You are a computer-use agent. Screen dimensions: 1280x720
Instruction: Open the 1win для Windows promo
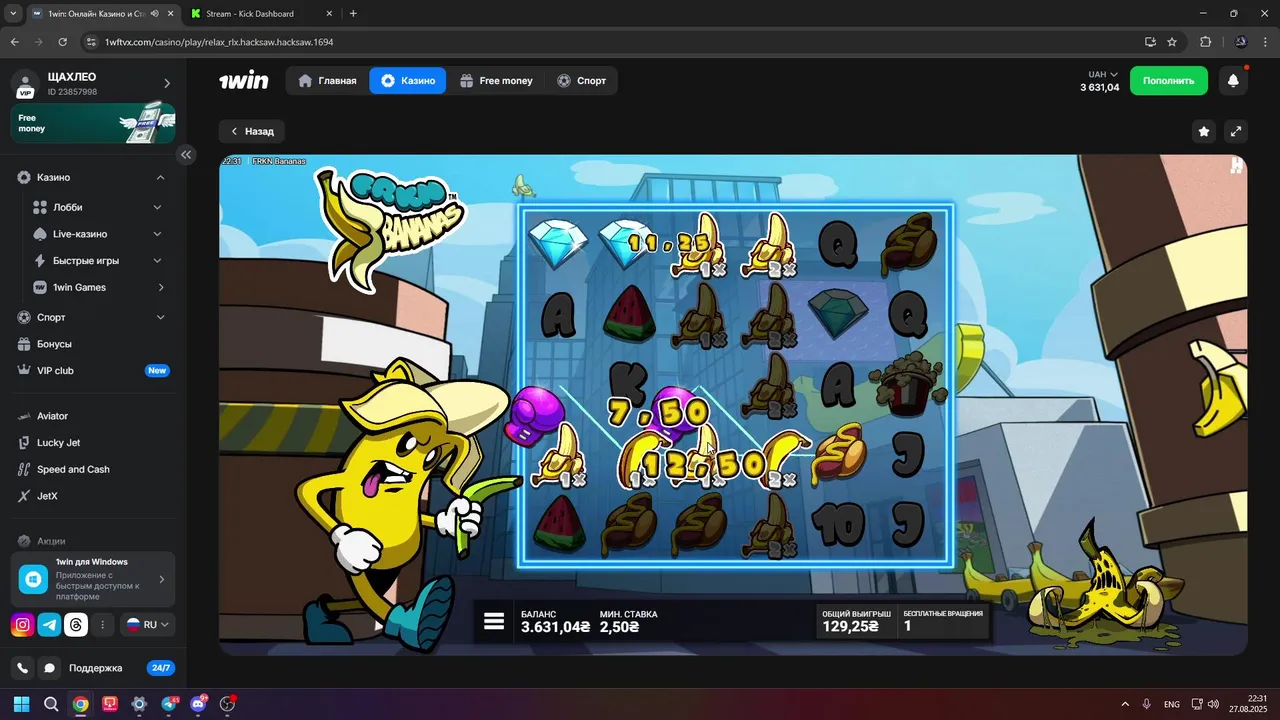[93, 579]
